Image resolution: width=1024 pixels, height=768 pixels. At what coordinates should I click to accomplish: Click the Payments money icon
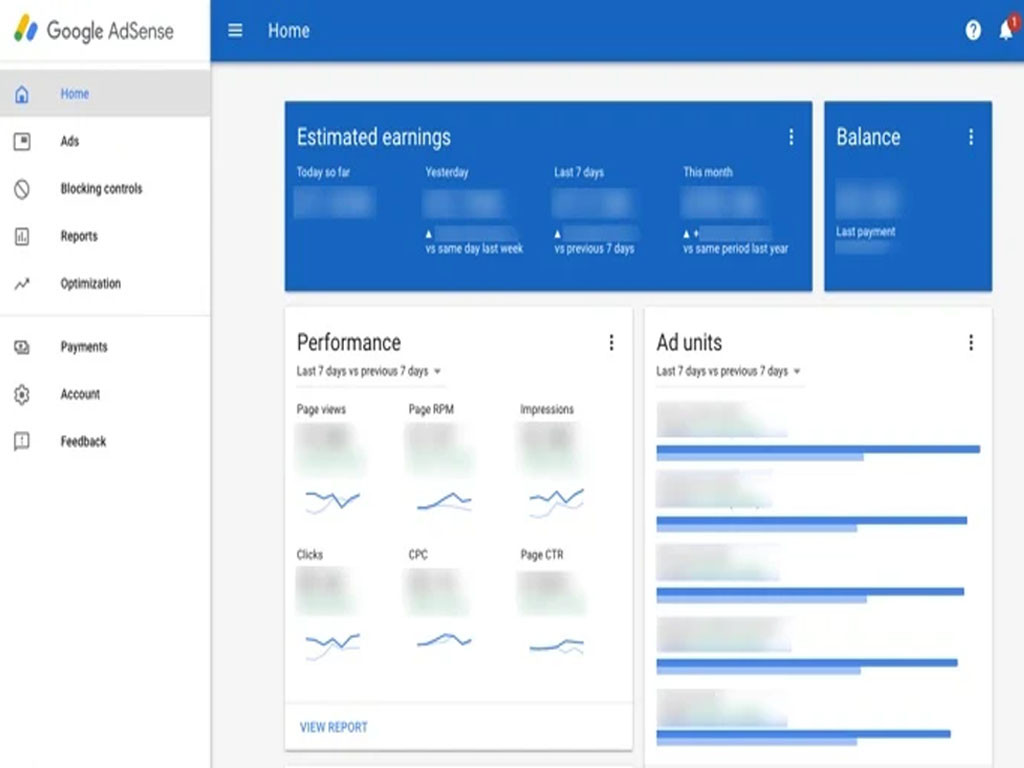click(x=22, y=347)
